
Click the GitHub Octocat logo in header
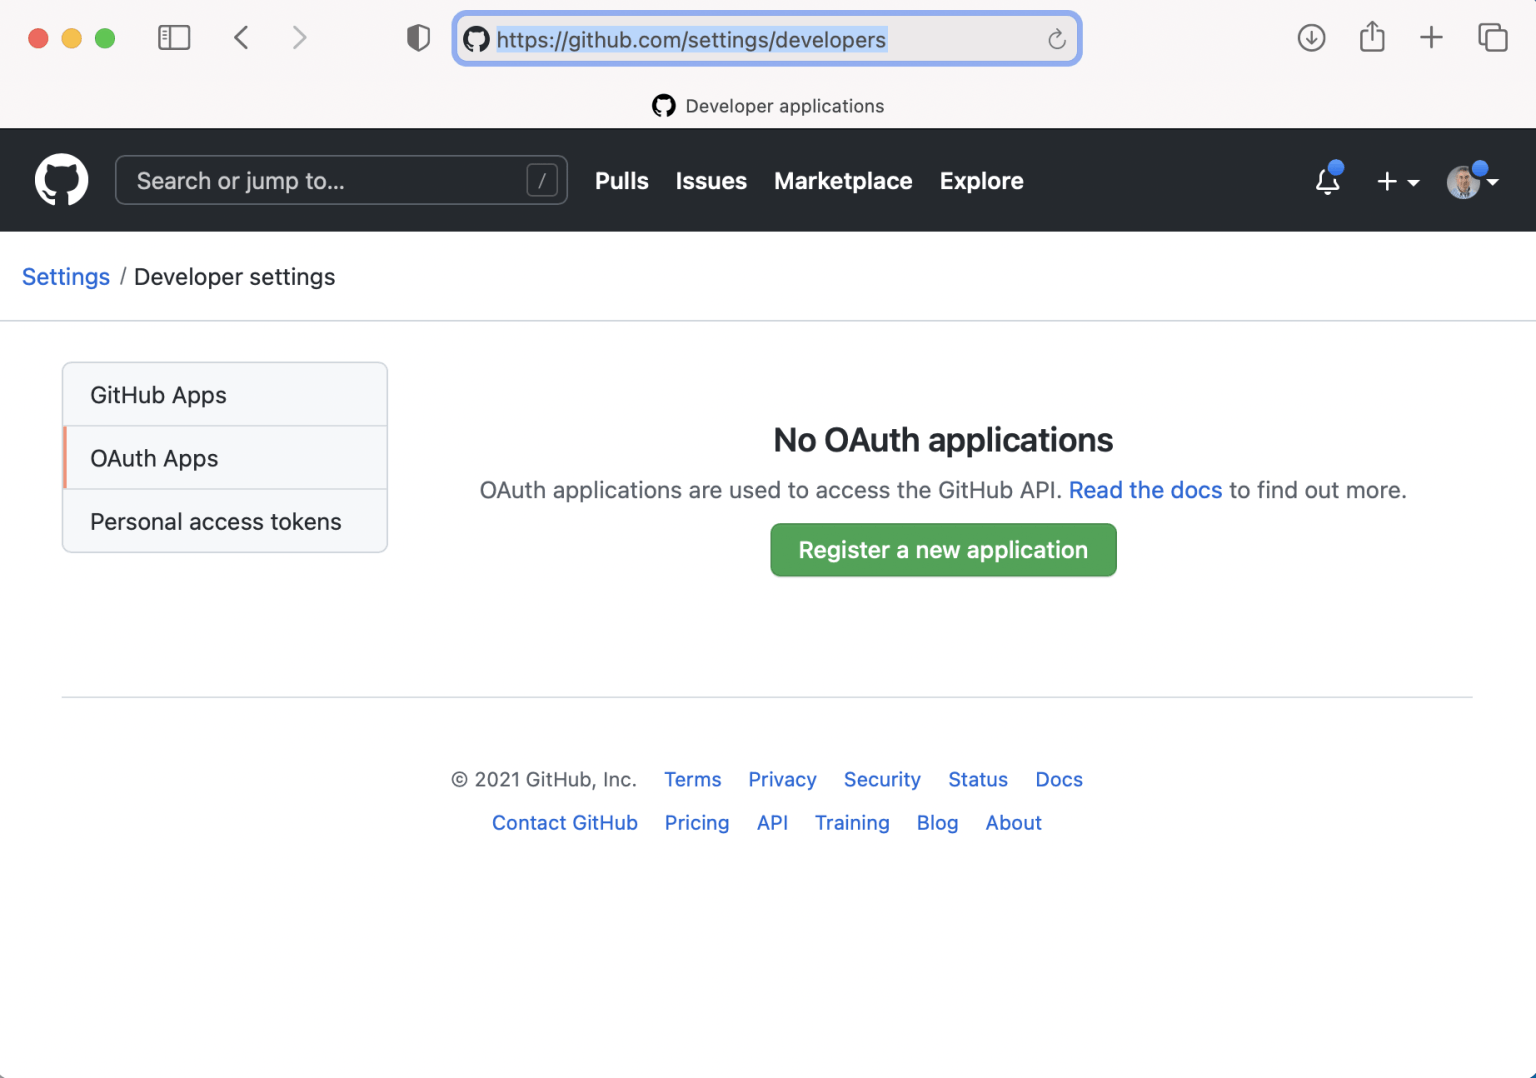[61, 180]
